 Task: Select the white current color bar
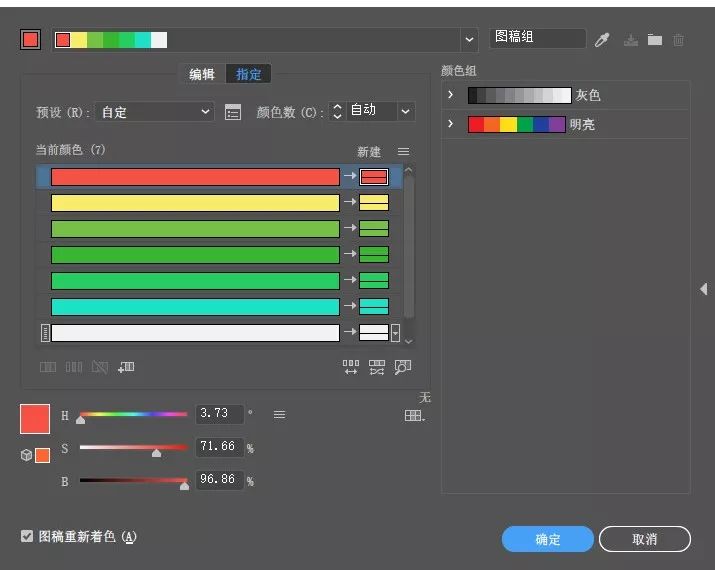point(195,333)
